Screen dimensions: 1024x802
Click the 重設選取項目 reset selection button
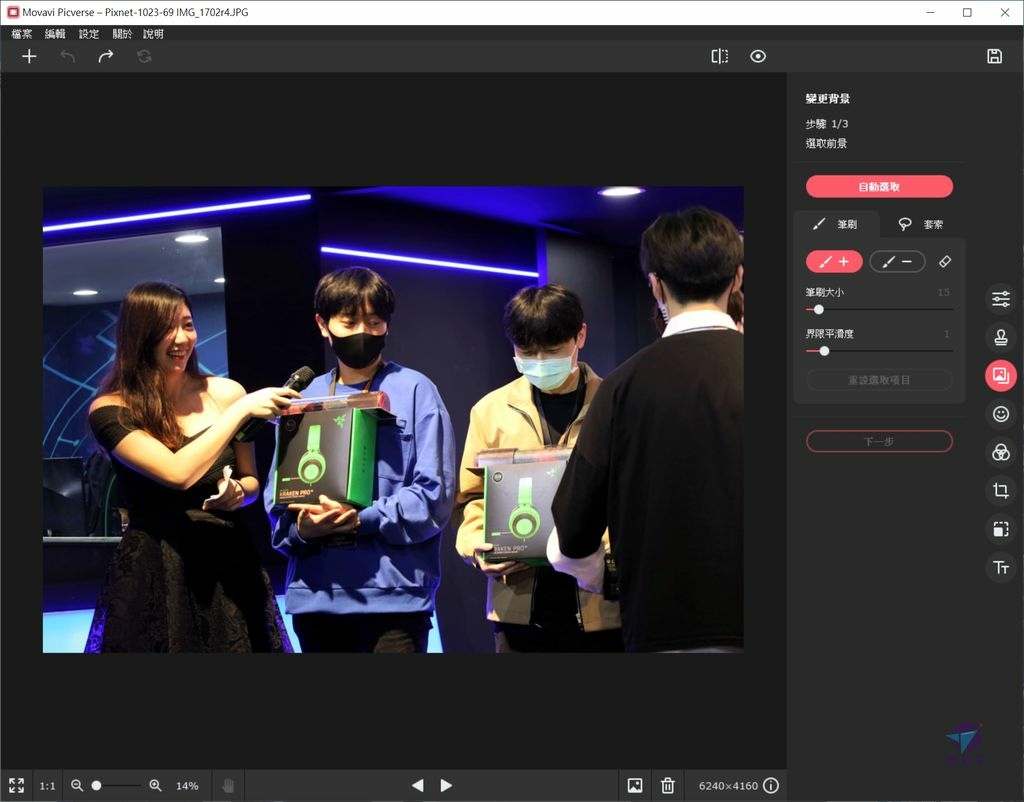[x=879, y=380]
